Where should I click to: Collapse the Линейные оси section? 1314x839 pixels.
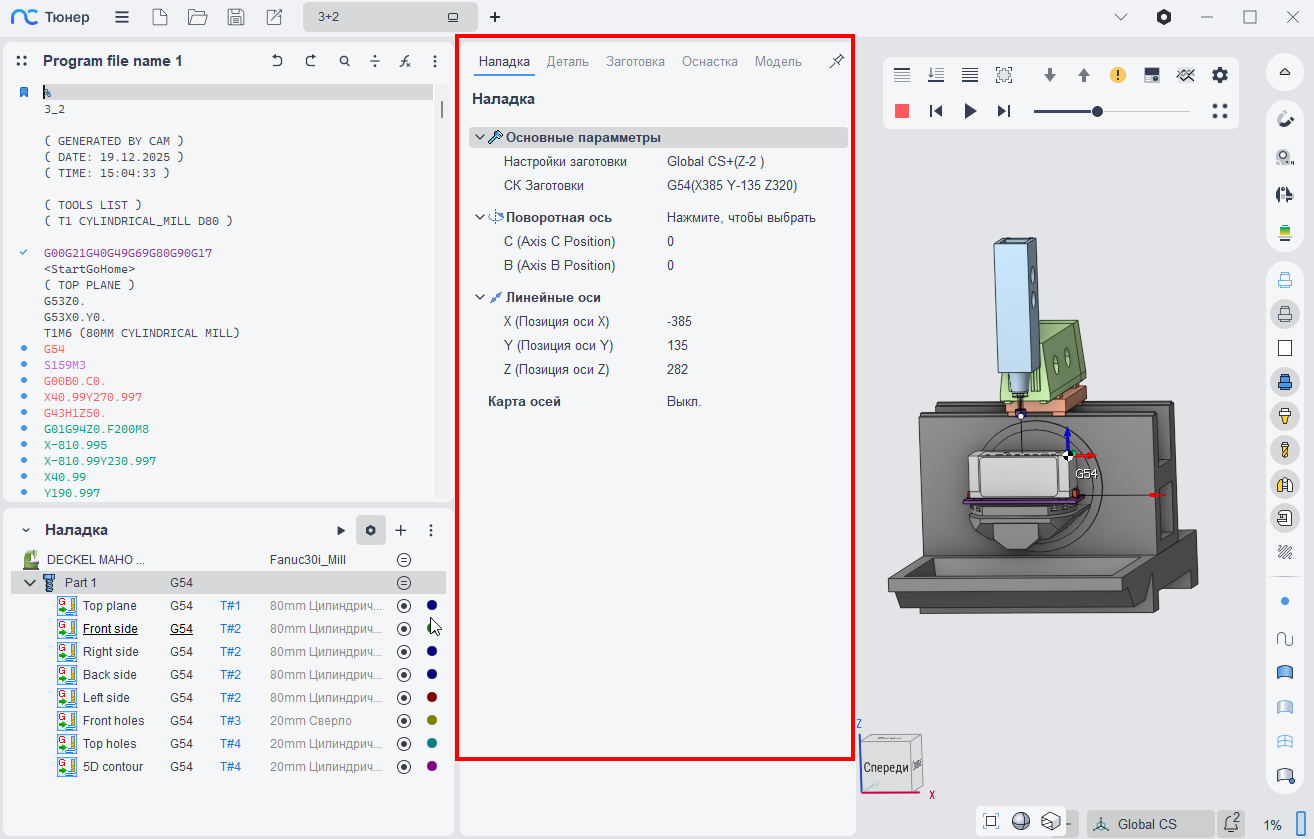pyautogui.click(x=480, y=297)
